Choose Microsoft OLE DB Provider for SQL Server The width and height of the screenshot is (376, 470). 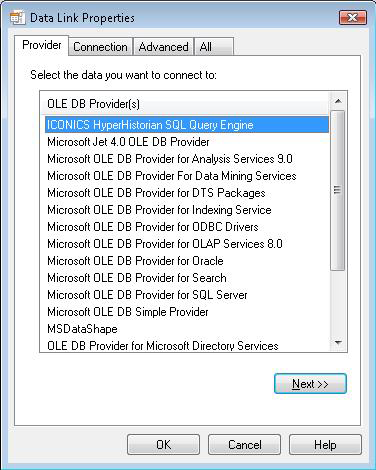coord(187,295)
